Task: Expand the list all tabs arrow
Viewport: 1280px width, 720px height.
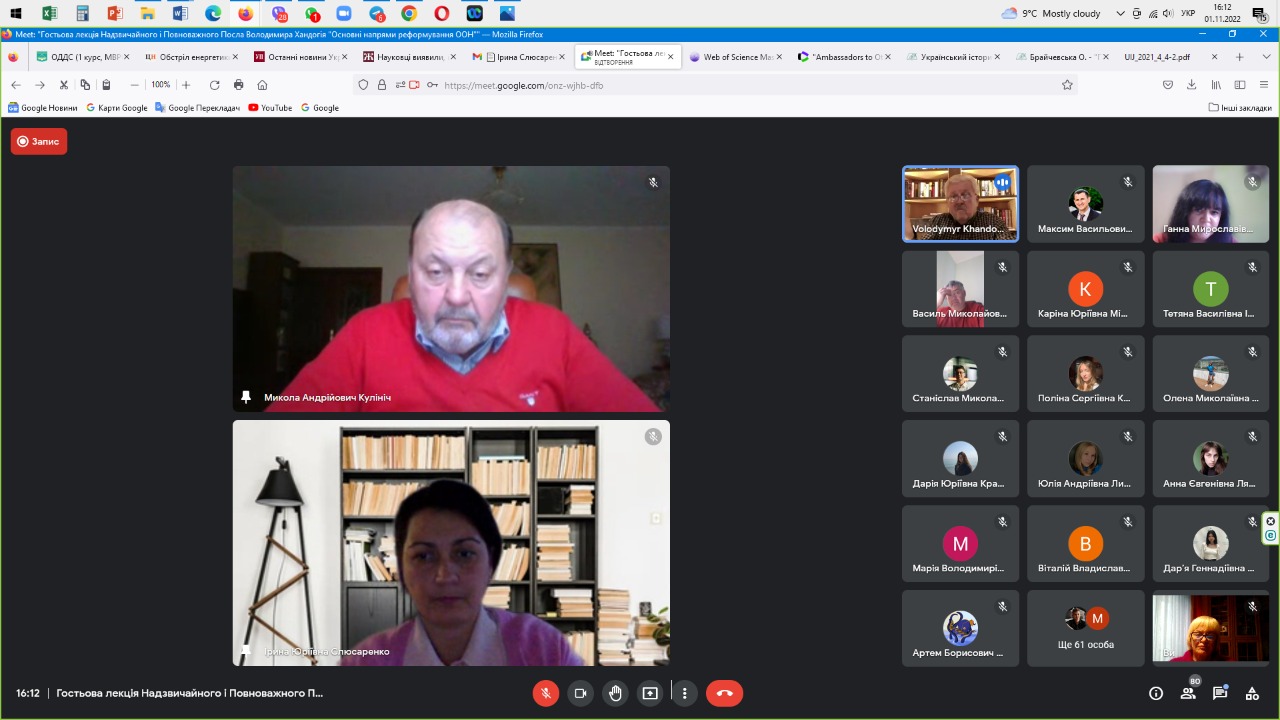Action: coord(1265,57)
